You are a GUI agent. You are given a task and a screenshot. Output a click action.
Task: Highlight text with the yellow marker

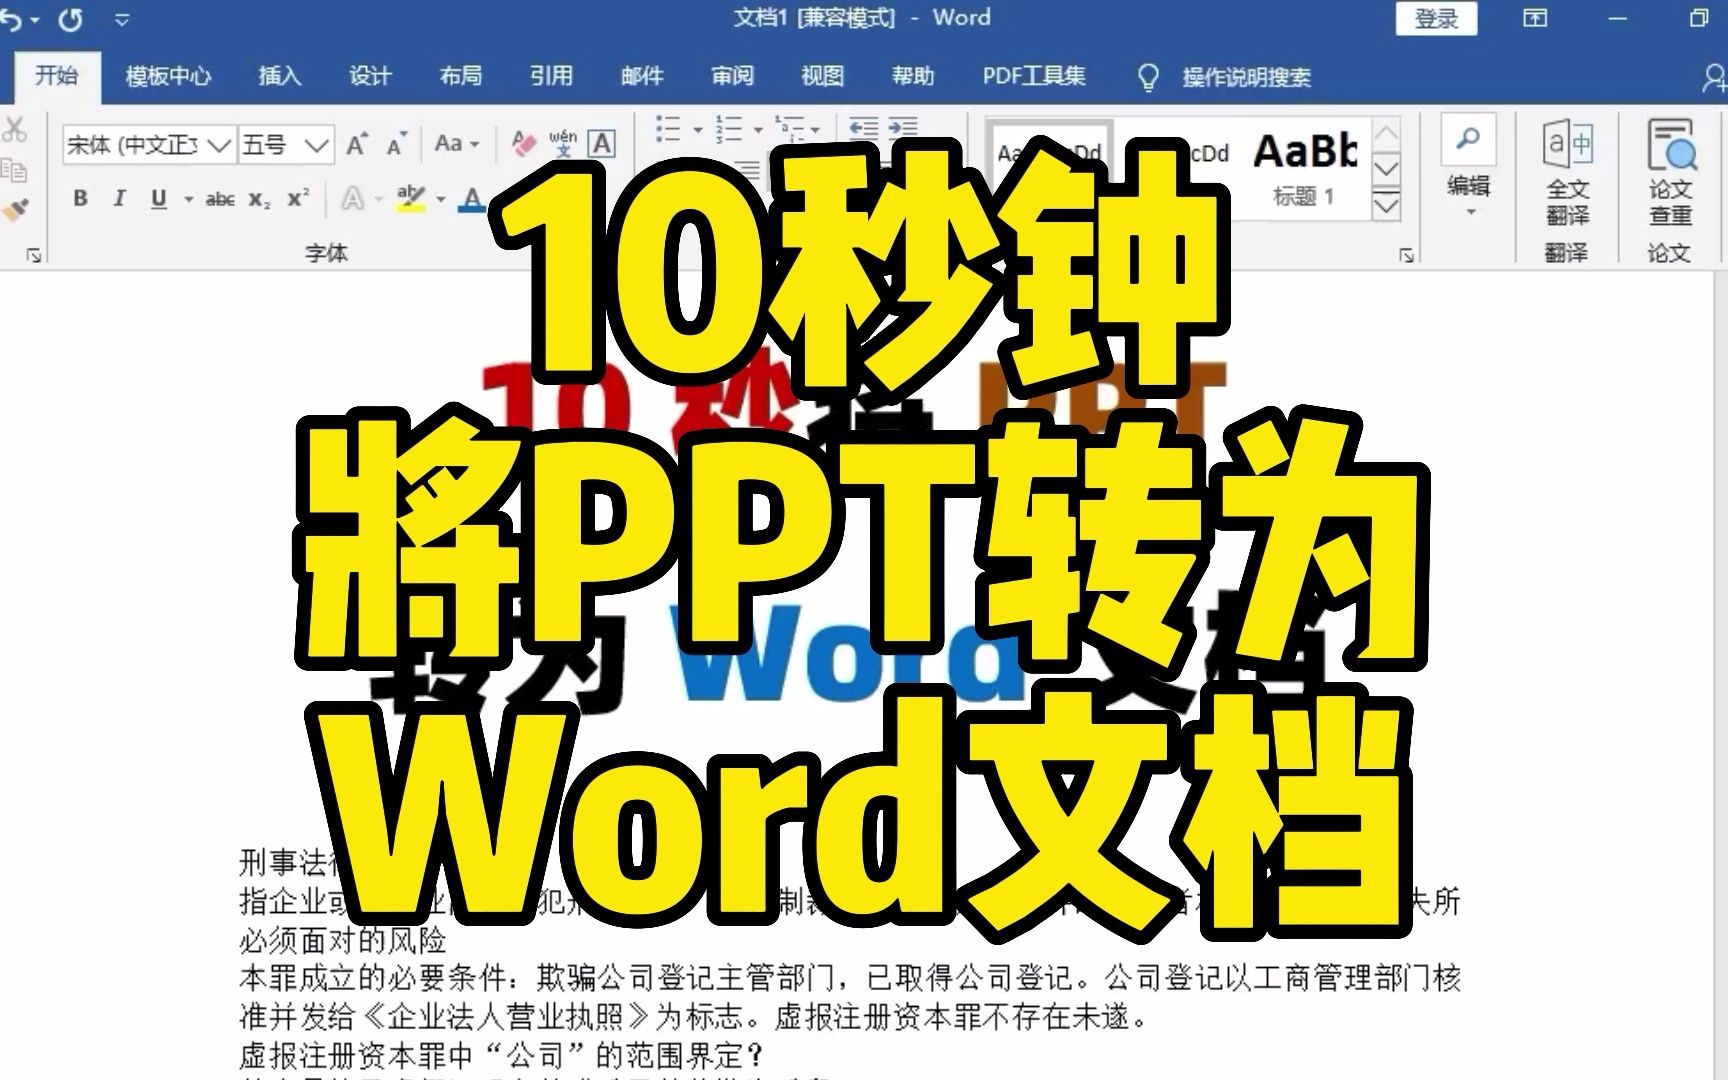(x=411, y=198)
